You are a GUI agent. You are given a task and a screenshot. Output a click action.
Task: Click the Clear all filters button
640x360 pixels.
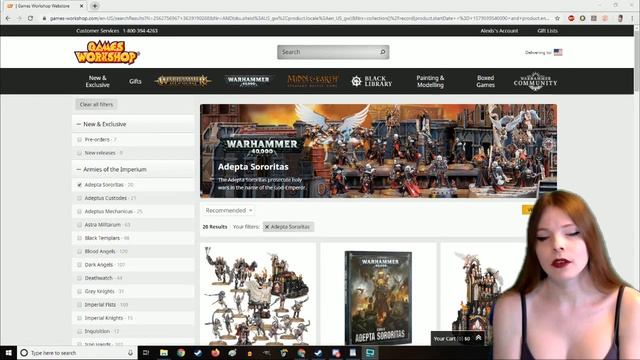96,104
